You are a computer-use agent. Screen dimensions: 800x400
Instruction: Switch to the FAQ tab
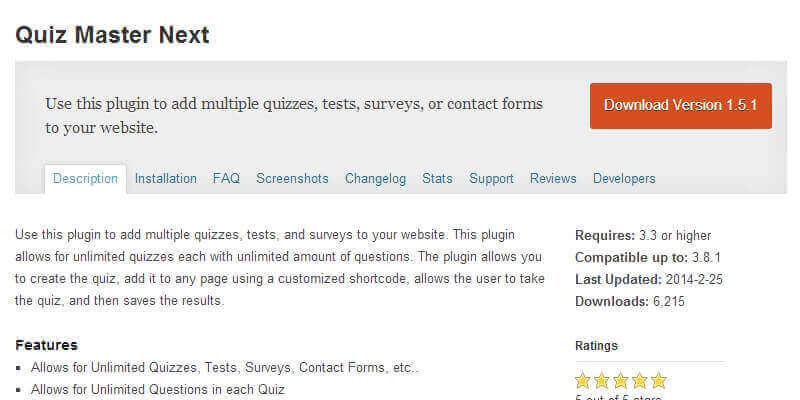pos(226,179)
